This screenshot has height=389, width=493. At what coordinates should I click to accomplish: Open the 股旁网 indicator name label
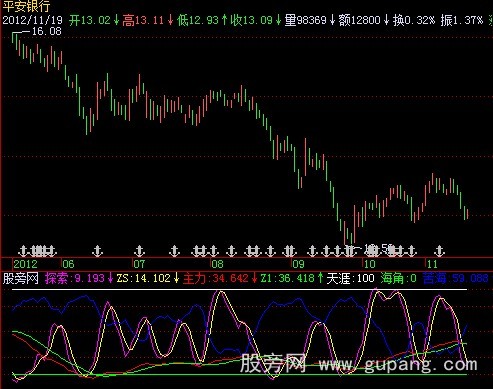(21, 278)
